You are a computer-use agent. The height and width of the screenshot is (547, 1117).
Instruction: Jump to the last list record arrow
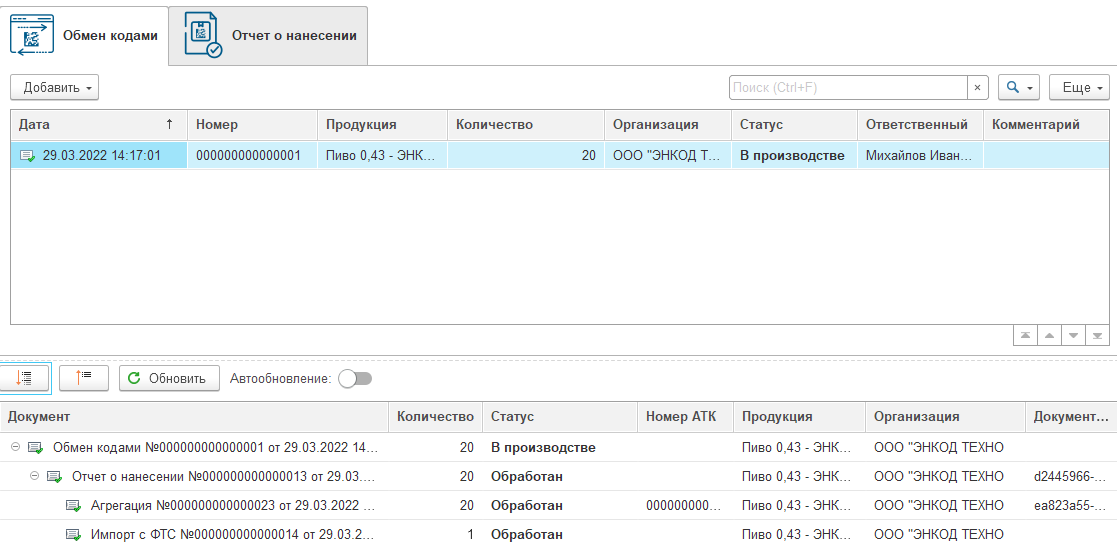click(x=1097, y=336)
